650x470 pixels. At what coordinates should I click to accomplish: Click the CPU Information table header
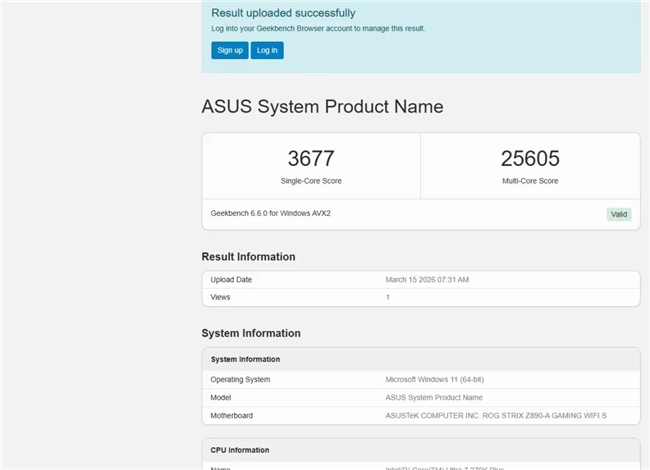(x=239, y=450)
